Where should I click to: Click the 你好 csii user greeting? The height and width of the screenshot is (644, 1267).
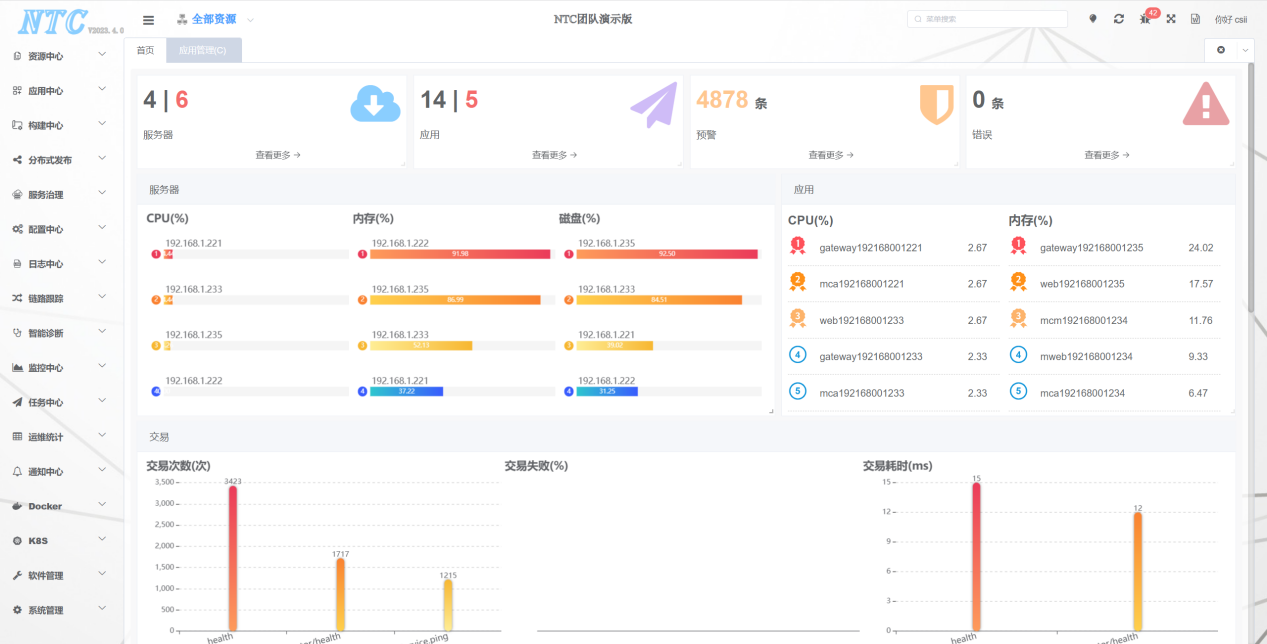[x=1230, y=20]
